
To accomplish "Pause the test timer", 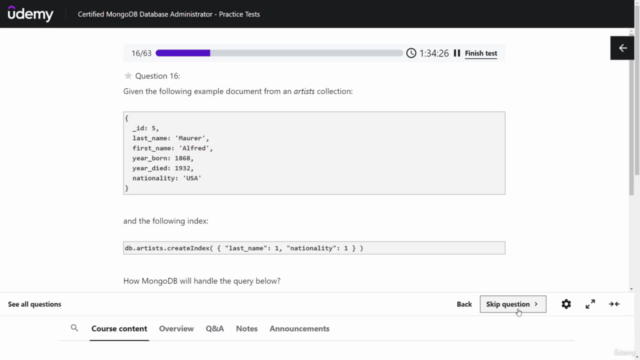I will 457,53.
